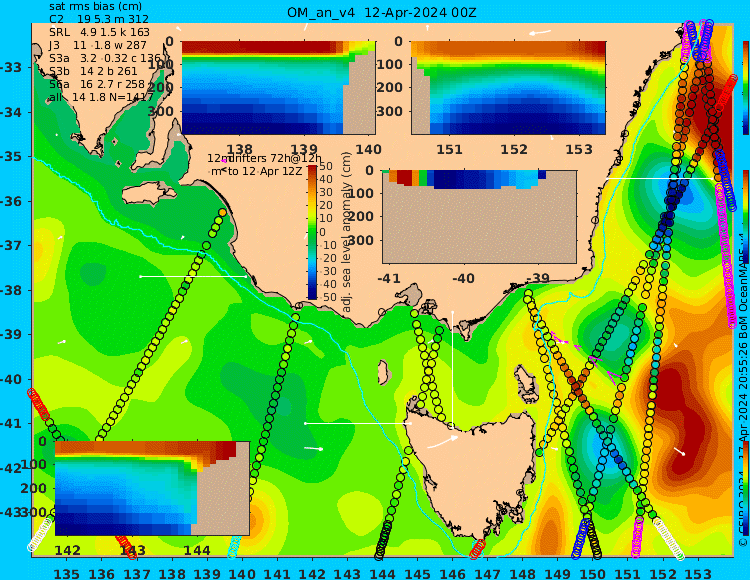
Task: Click the '-39' tick under the middle inset
Action: point(537,278)
